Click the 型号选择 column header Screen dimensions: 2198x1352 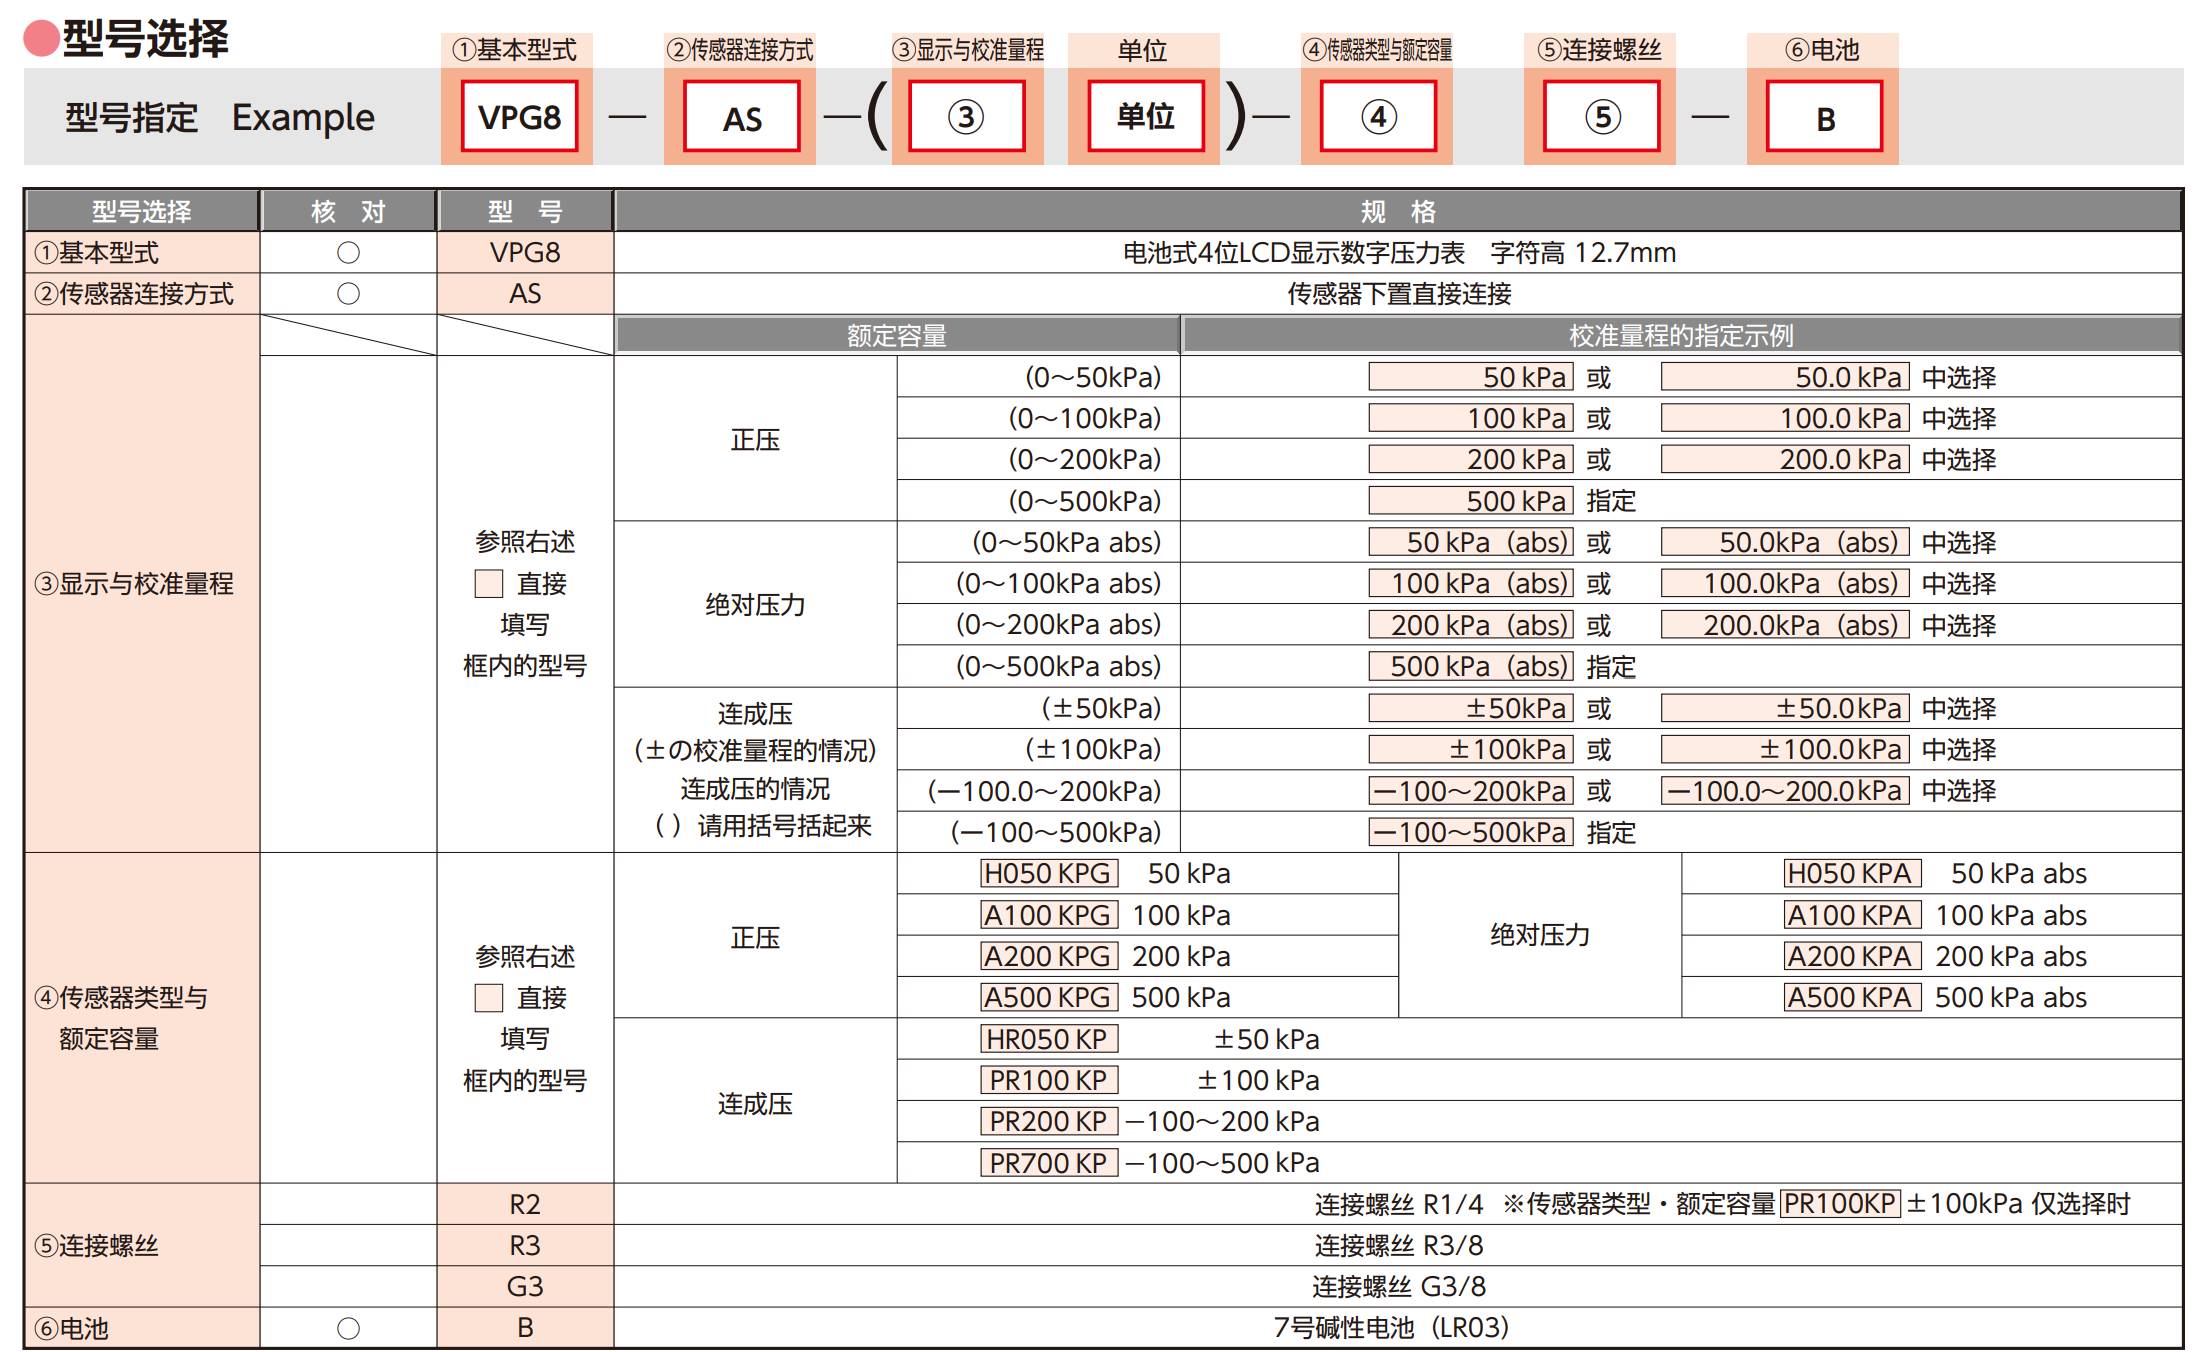point(142,211)
